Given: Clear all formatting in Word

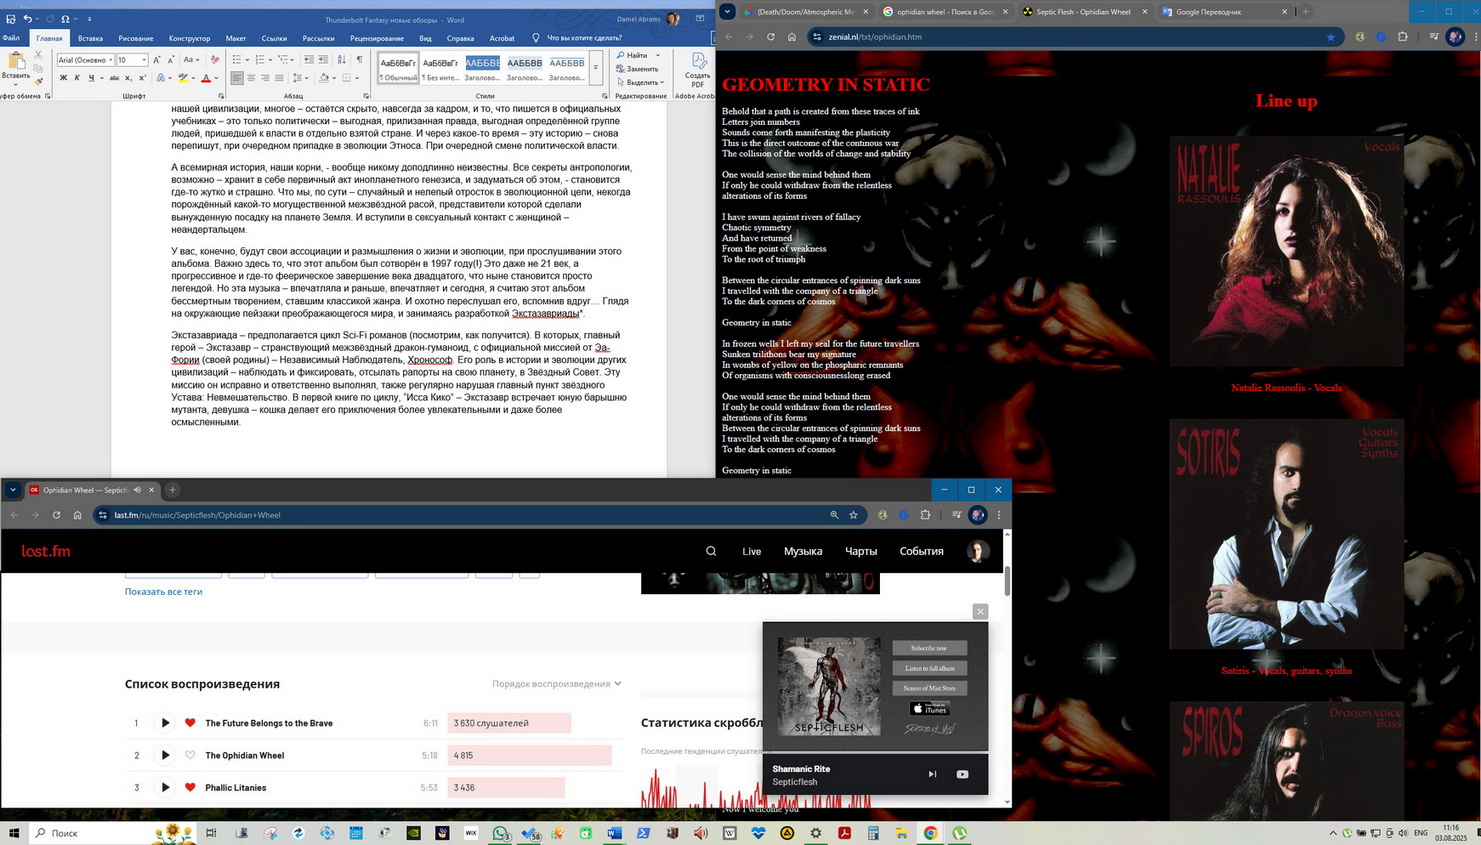Looking at the screenshot, I should (215, 60).
